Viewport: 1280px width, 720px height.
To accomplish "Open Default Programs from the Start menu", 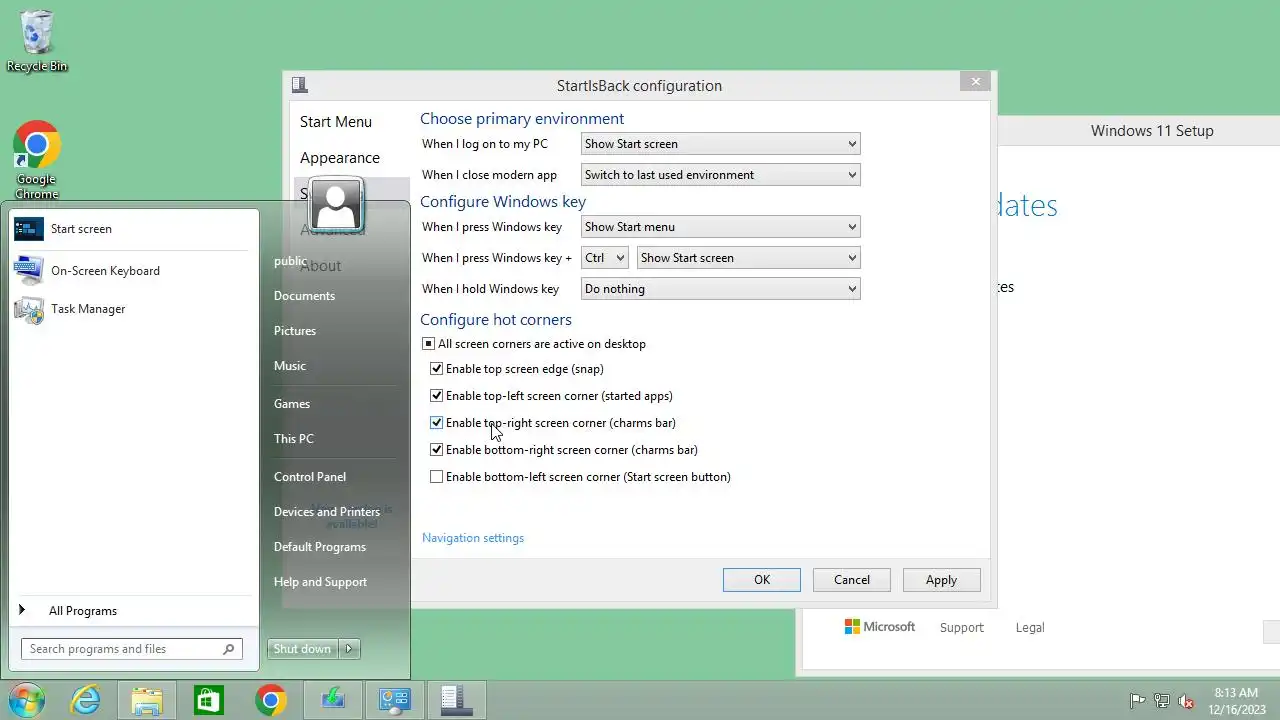I will pos(320,547).
